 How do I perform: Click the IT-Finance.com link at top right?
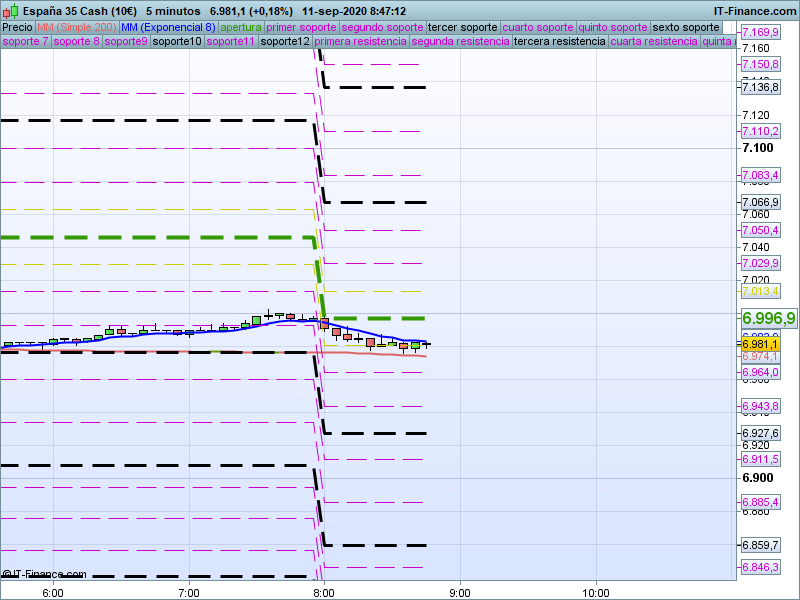point(754,10)
